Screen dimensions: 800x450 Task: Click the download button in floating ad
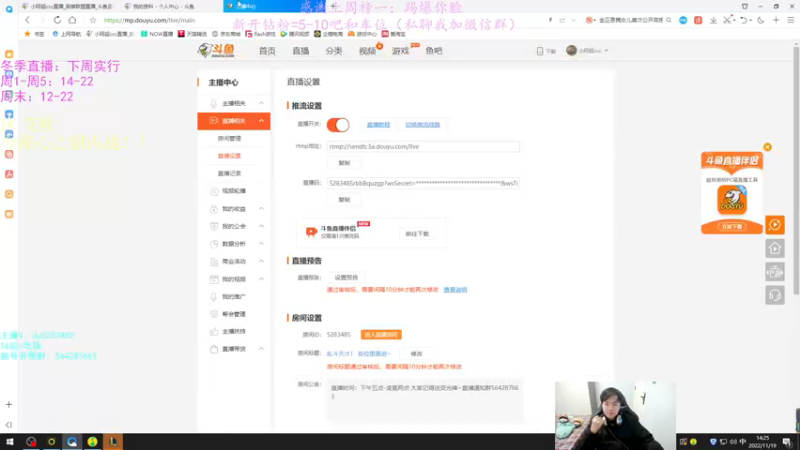[x=732, y=227]
